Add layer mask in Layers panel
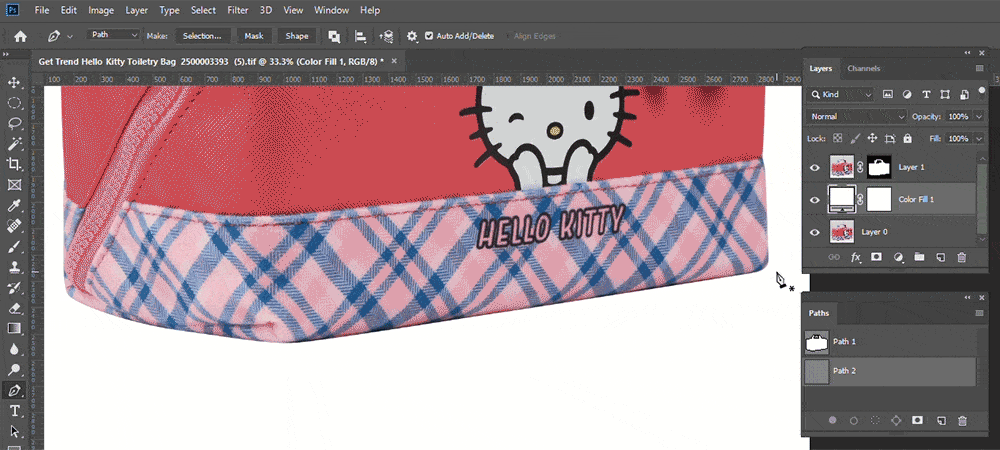 pos(877,258)
